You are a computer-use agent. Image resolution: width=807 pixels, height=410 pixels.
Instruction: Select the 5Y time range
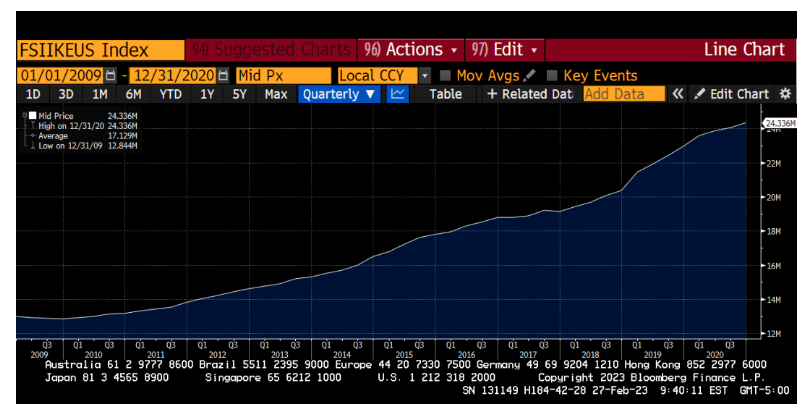[239, 94]
